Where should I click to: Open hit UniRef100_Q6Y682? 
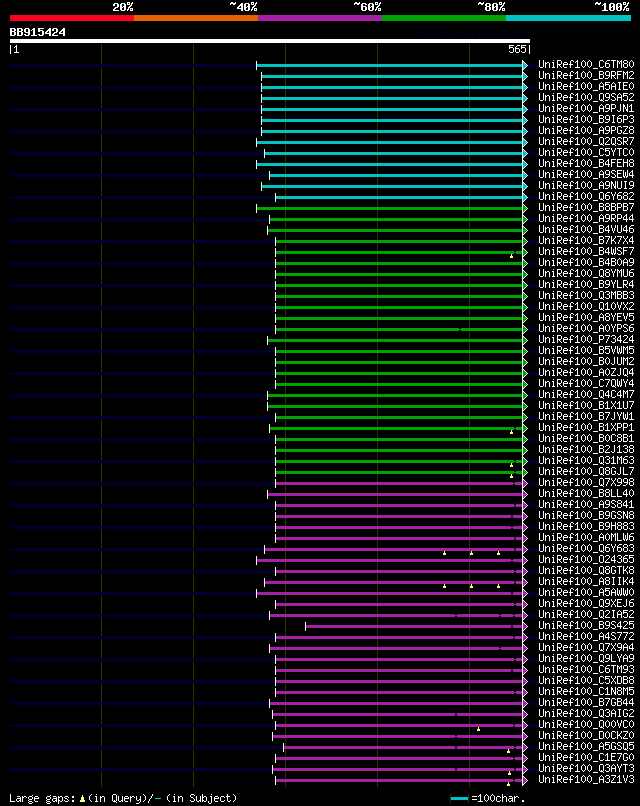click(586, 197)
